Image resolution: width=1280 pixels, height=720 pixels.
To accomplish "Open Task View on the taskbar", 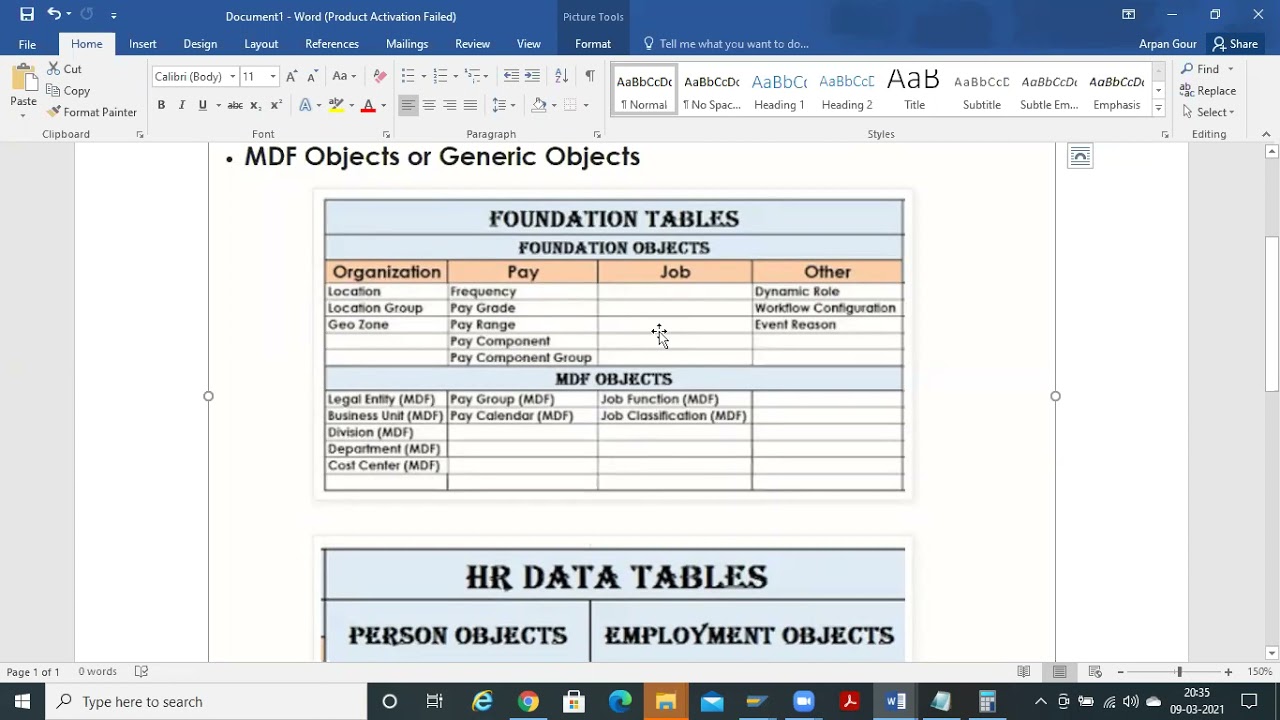I will [x=435, y=701].
